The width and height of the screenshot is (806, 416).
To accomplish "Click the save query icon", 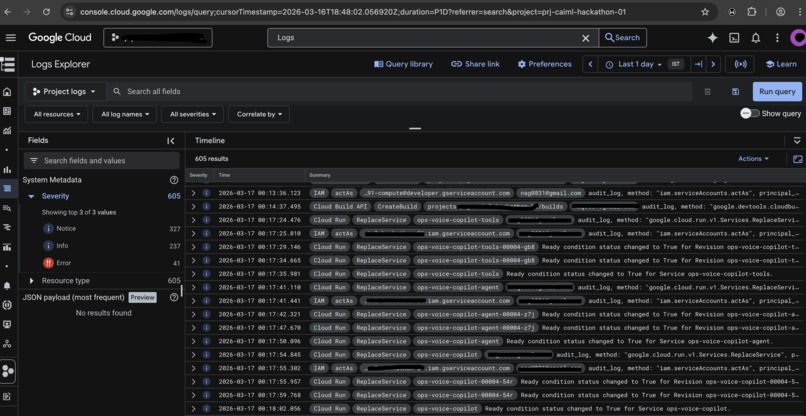I will click(x=735, y=92).
